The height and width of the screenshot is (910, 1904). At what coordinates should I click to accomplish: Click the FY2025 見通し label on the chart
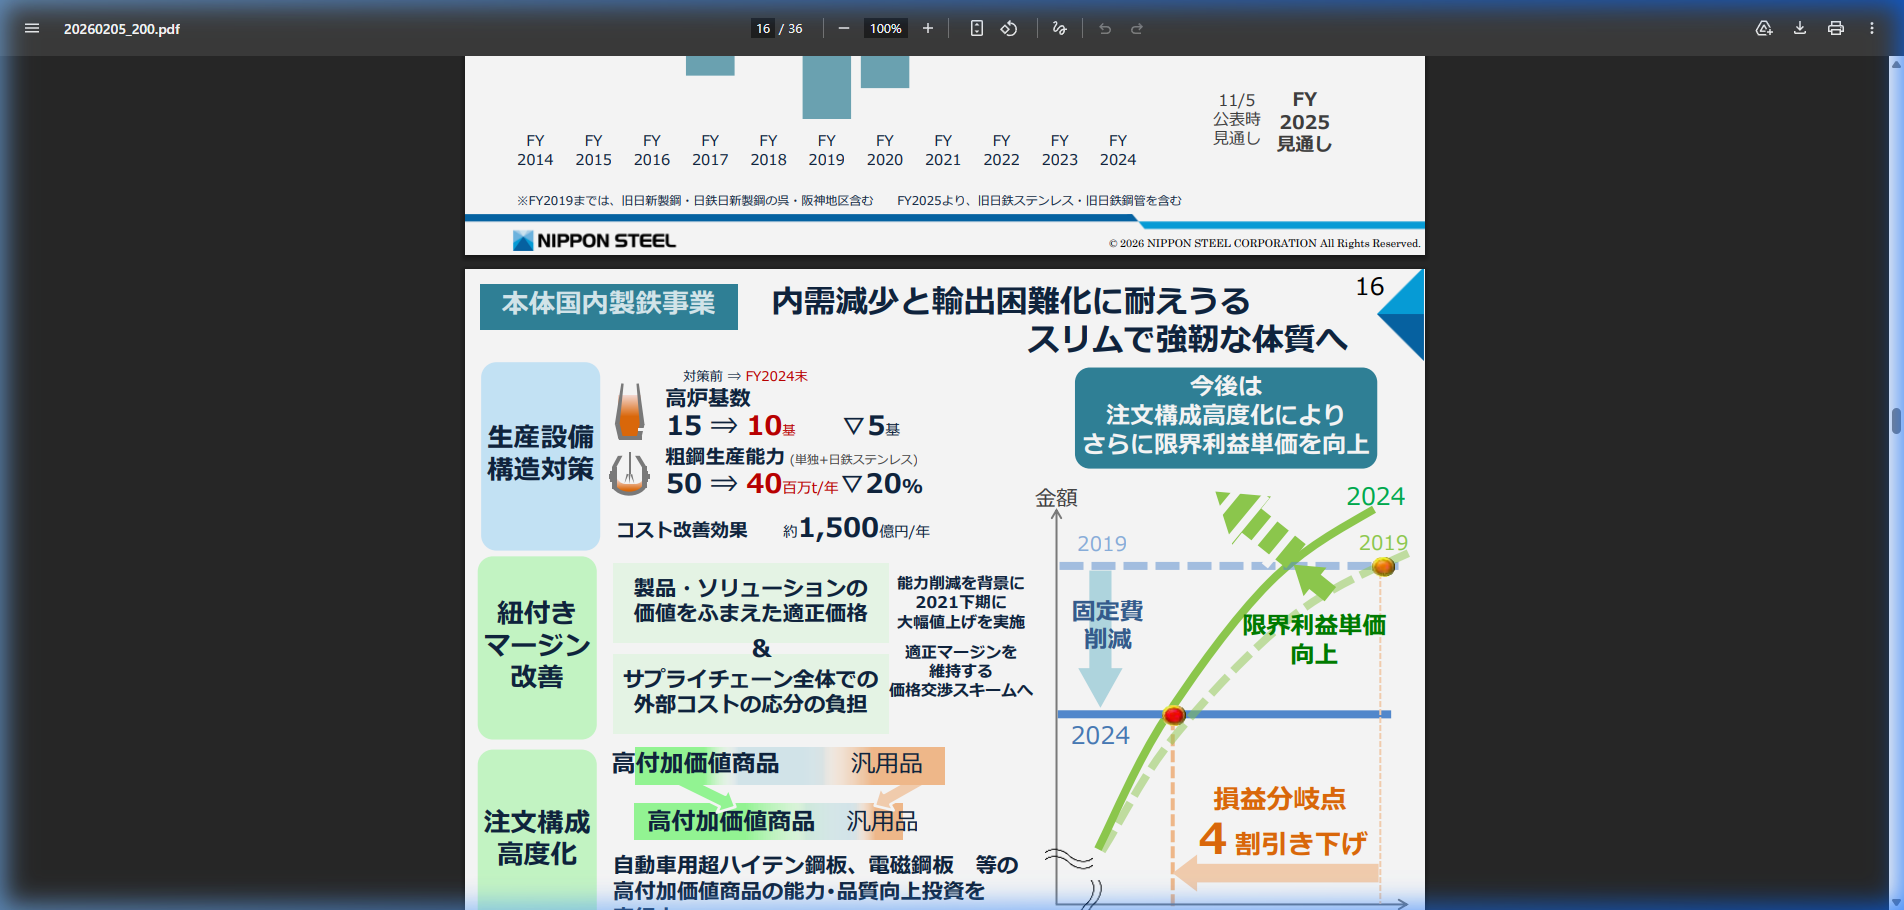pos(1304,120)
